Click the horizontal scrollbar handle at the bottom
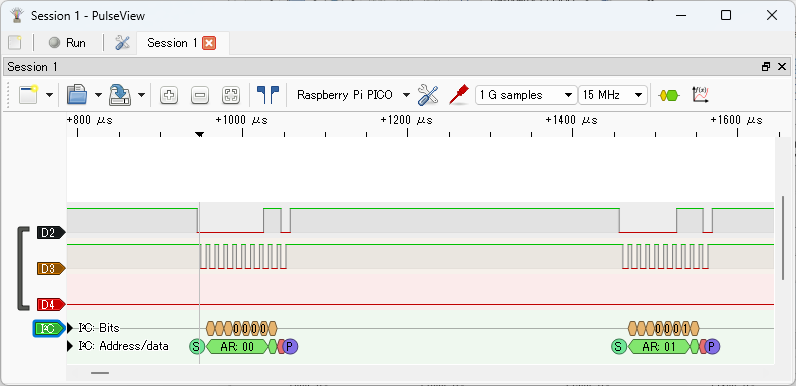Viewport: 796px width, 386px height. click(100, 373)
